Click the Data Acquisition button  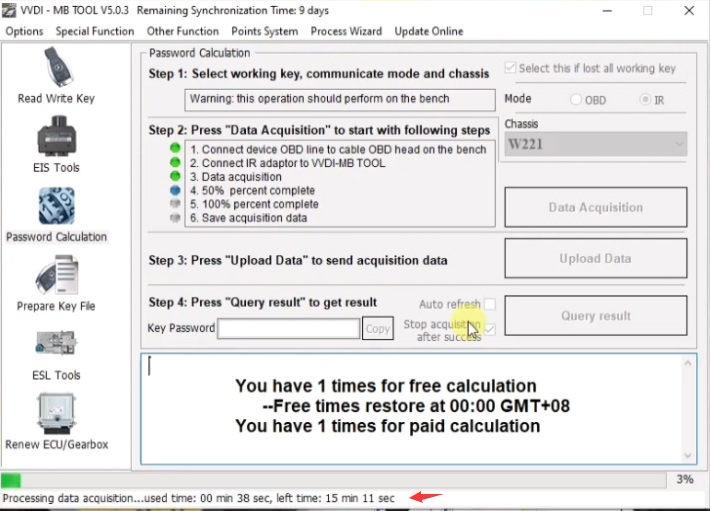pyautogui.click(x=596, y=207)
